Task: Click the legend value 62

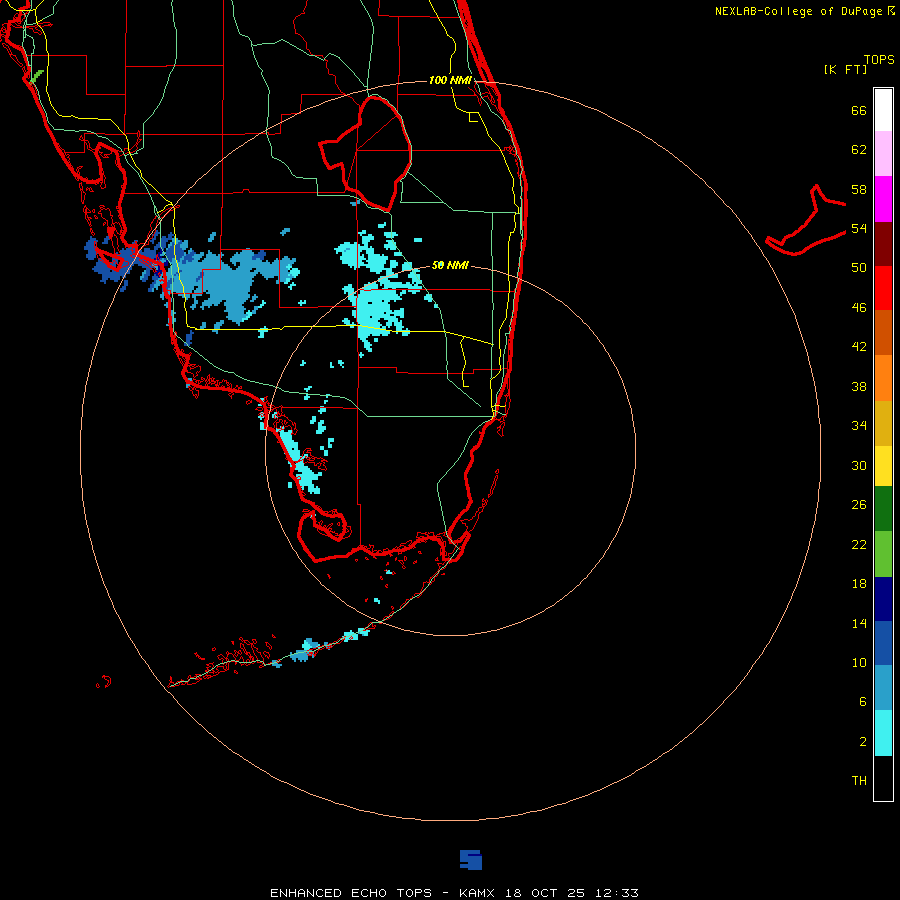Action: tap(859, 150)
